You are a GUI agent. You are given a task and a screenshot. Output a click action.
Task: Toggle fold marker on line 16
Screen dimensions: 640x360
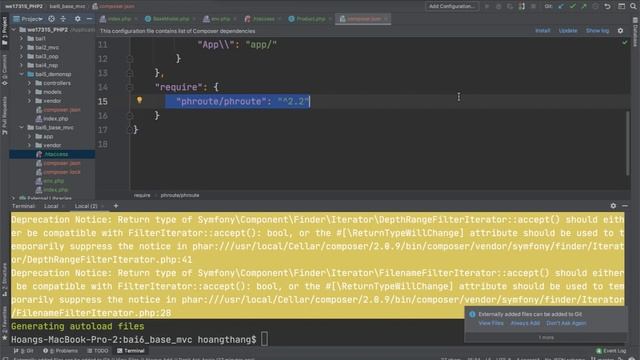click(x=130, y=116)
